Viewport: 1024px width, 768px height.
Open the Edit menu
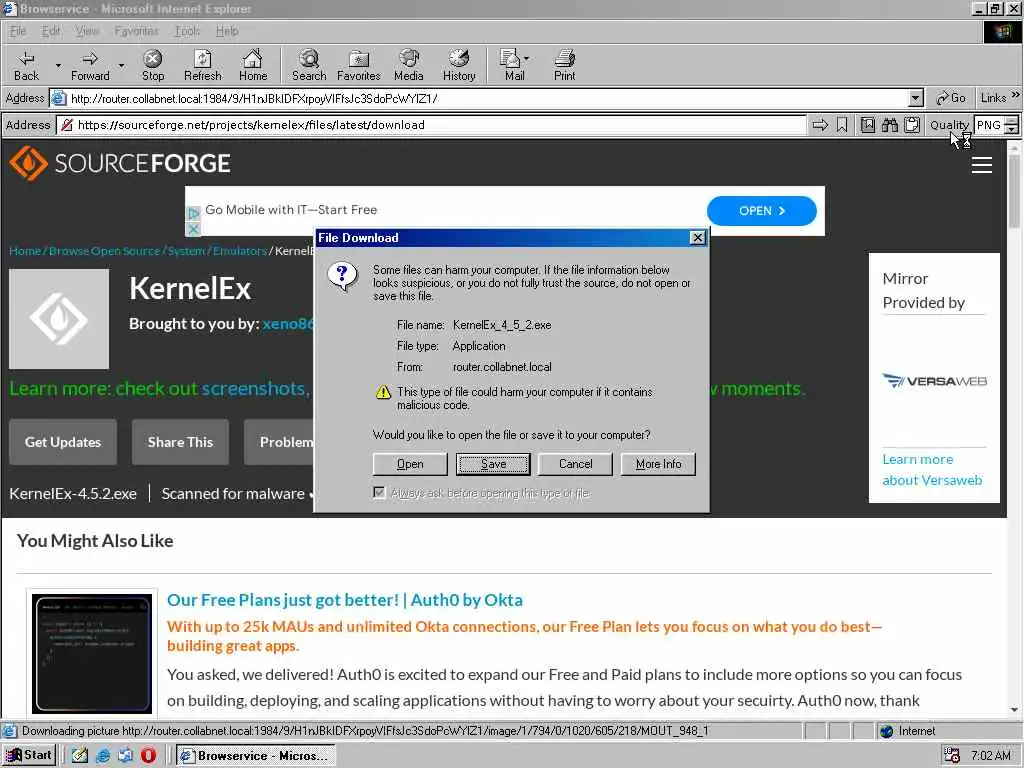click(x=50, y=31)
